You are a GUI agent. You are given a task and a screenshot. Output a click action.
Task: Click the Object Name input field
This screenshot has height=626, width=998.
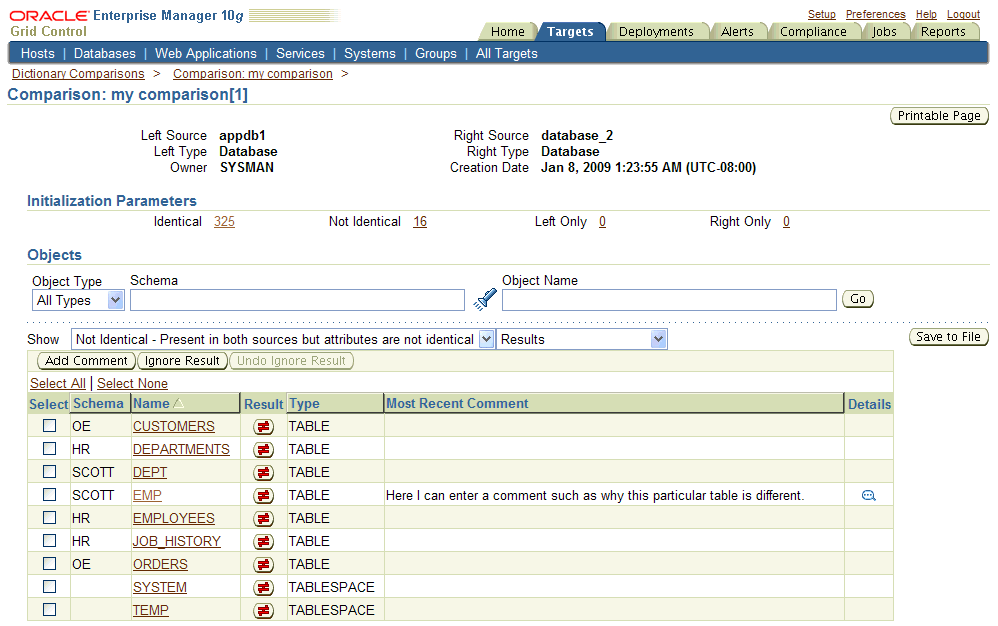point(669,300)
